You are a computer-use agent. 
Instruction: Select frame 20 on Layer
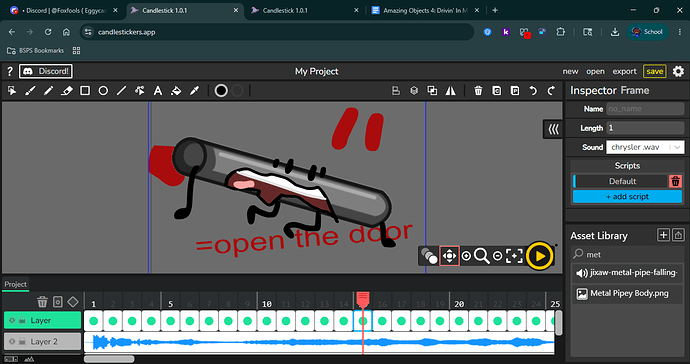(459, 321)
